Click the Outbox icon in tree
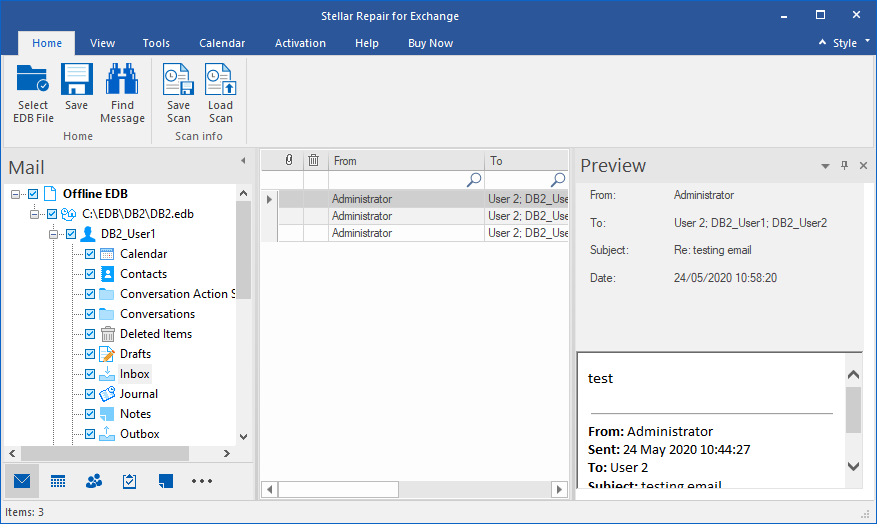Viewport: 877px width, 524px height. tap(107, 434)
